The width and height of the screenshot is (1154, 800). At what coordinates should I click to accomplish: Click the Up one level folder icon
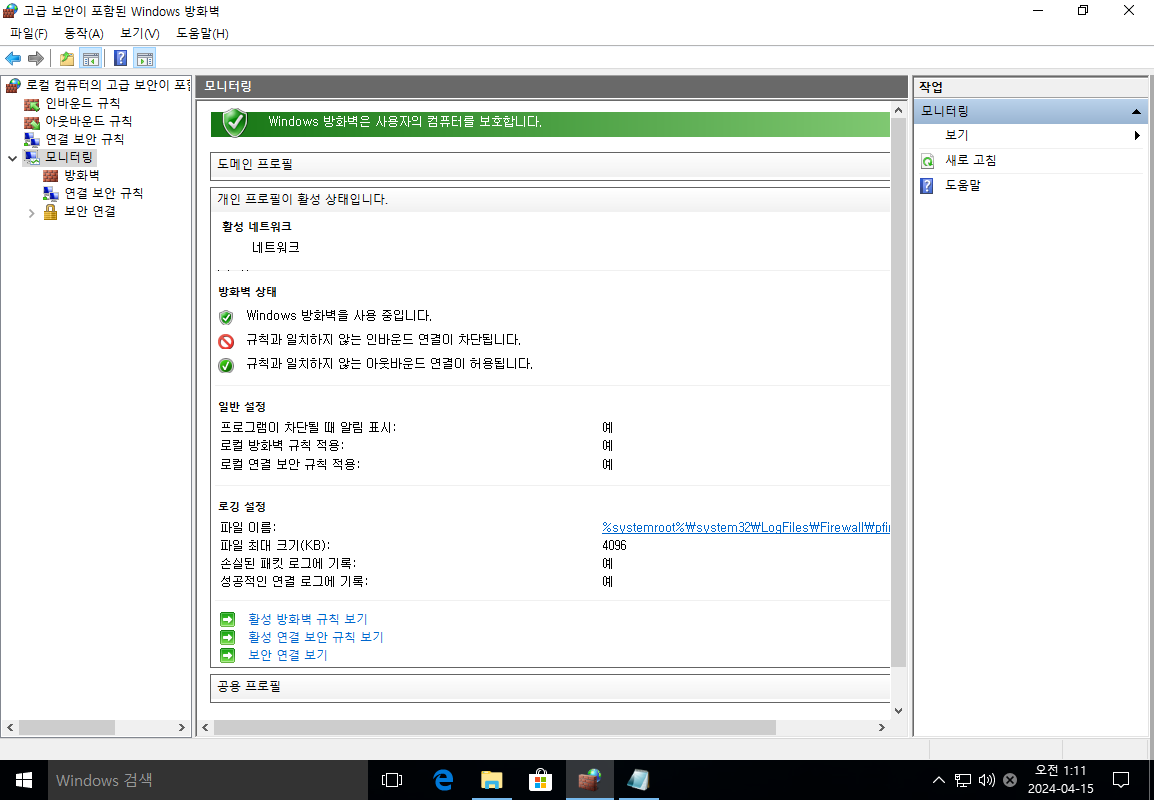coord(67,58)
